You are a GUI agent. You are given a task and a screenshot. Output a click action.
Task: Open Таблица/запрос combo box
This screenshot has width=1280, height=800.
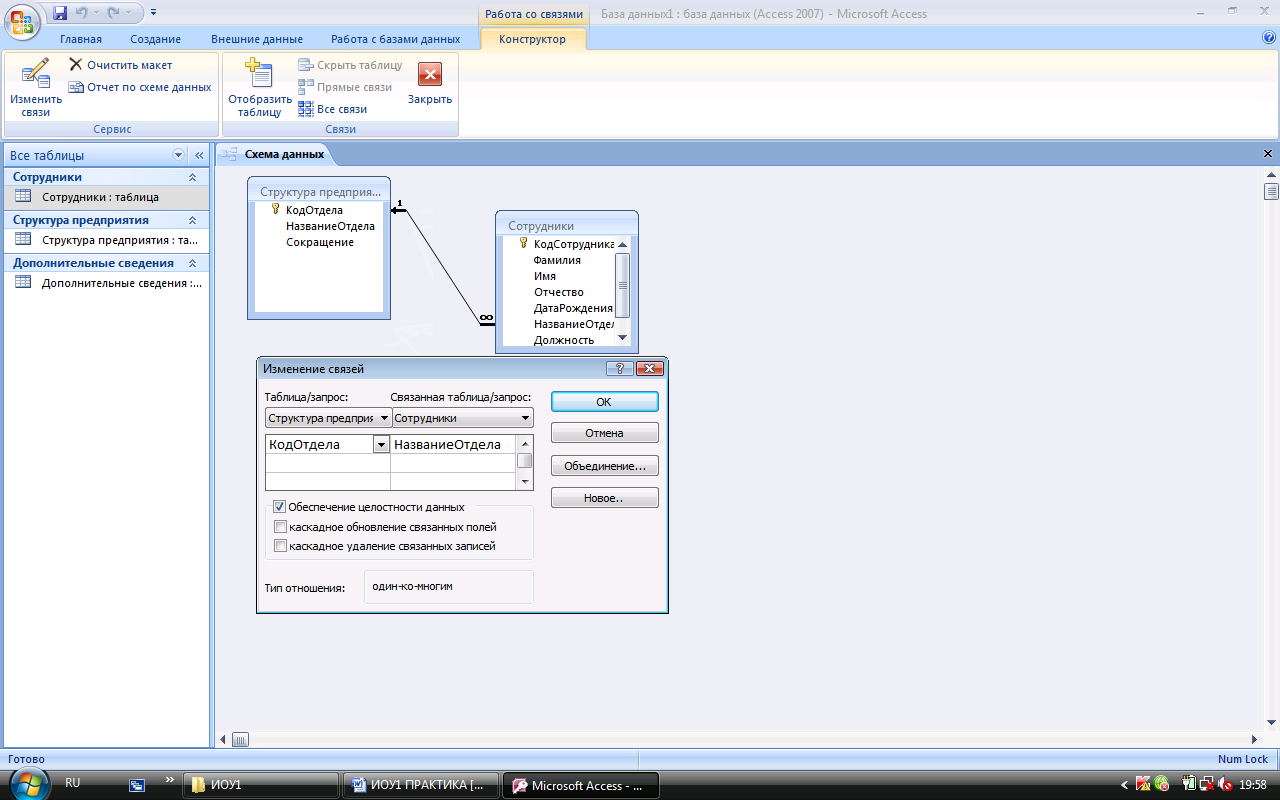pos(328,418)
